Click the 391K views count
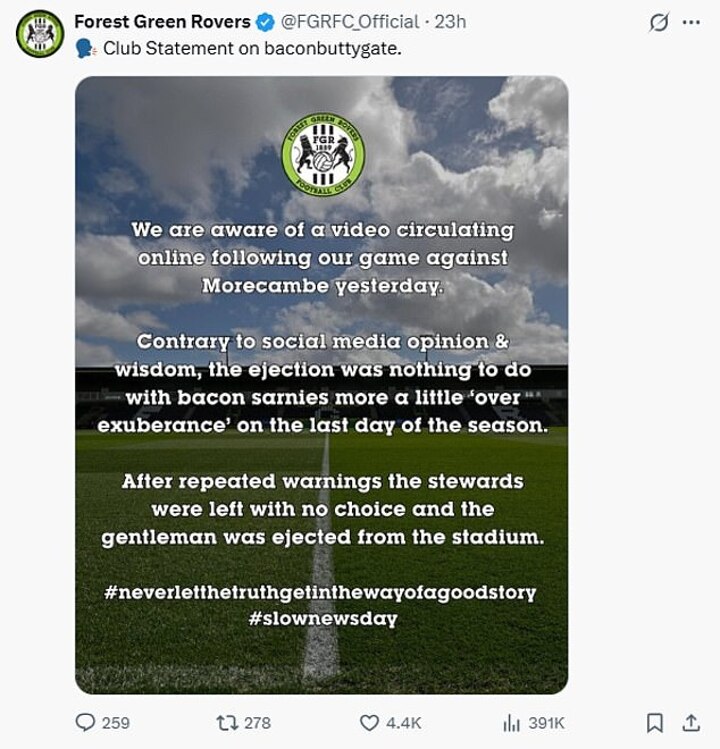This screenshot has height=749, width=720. [x=548, y=722]
